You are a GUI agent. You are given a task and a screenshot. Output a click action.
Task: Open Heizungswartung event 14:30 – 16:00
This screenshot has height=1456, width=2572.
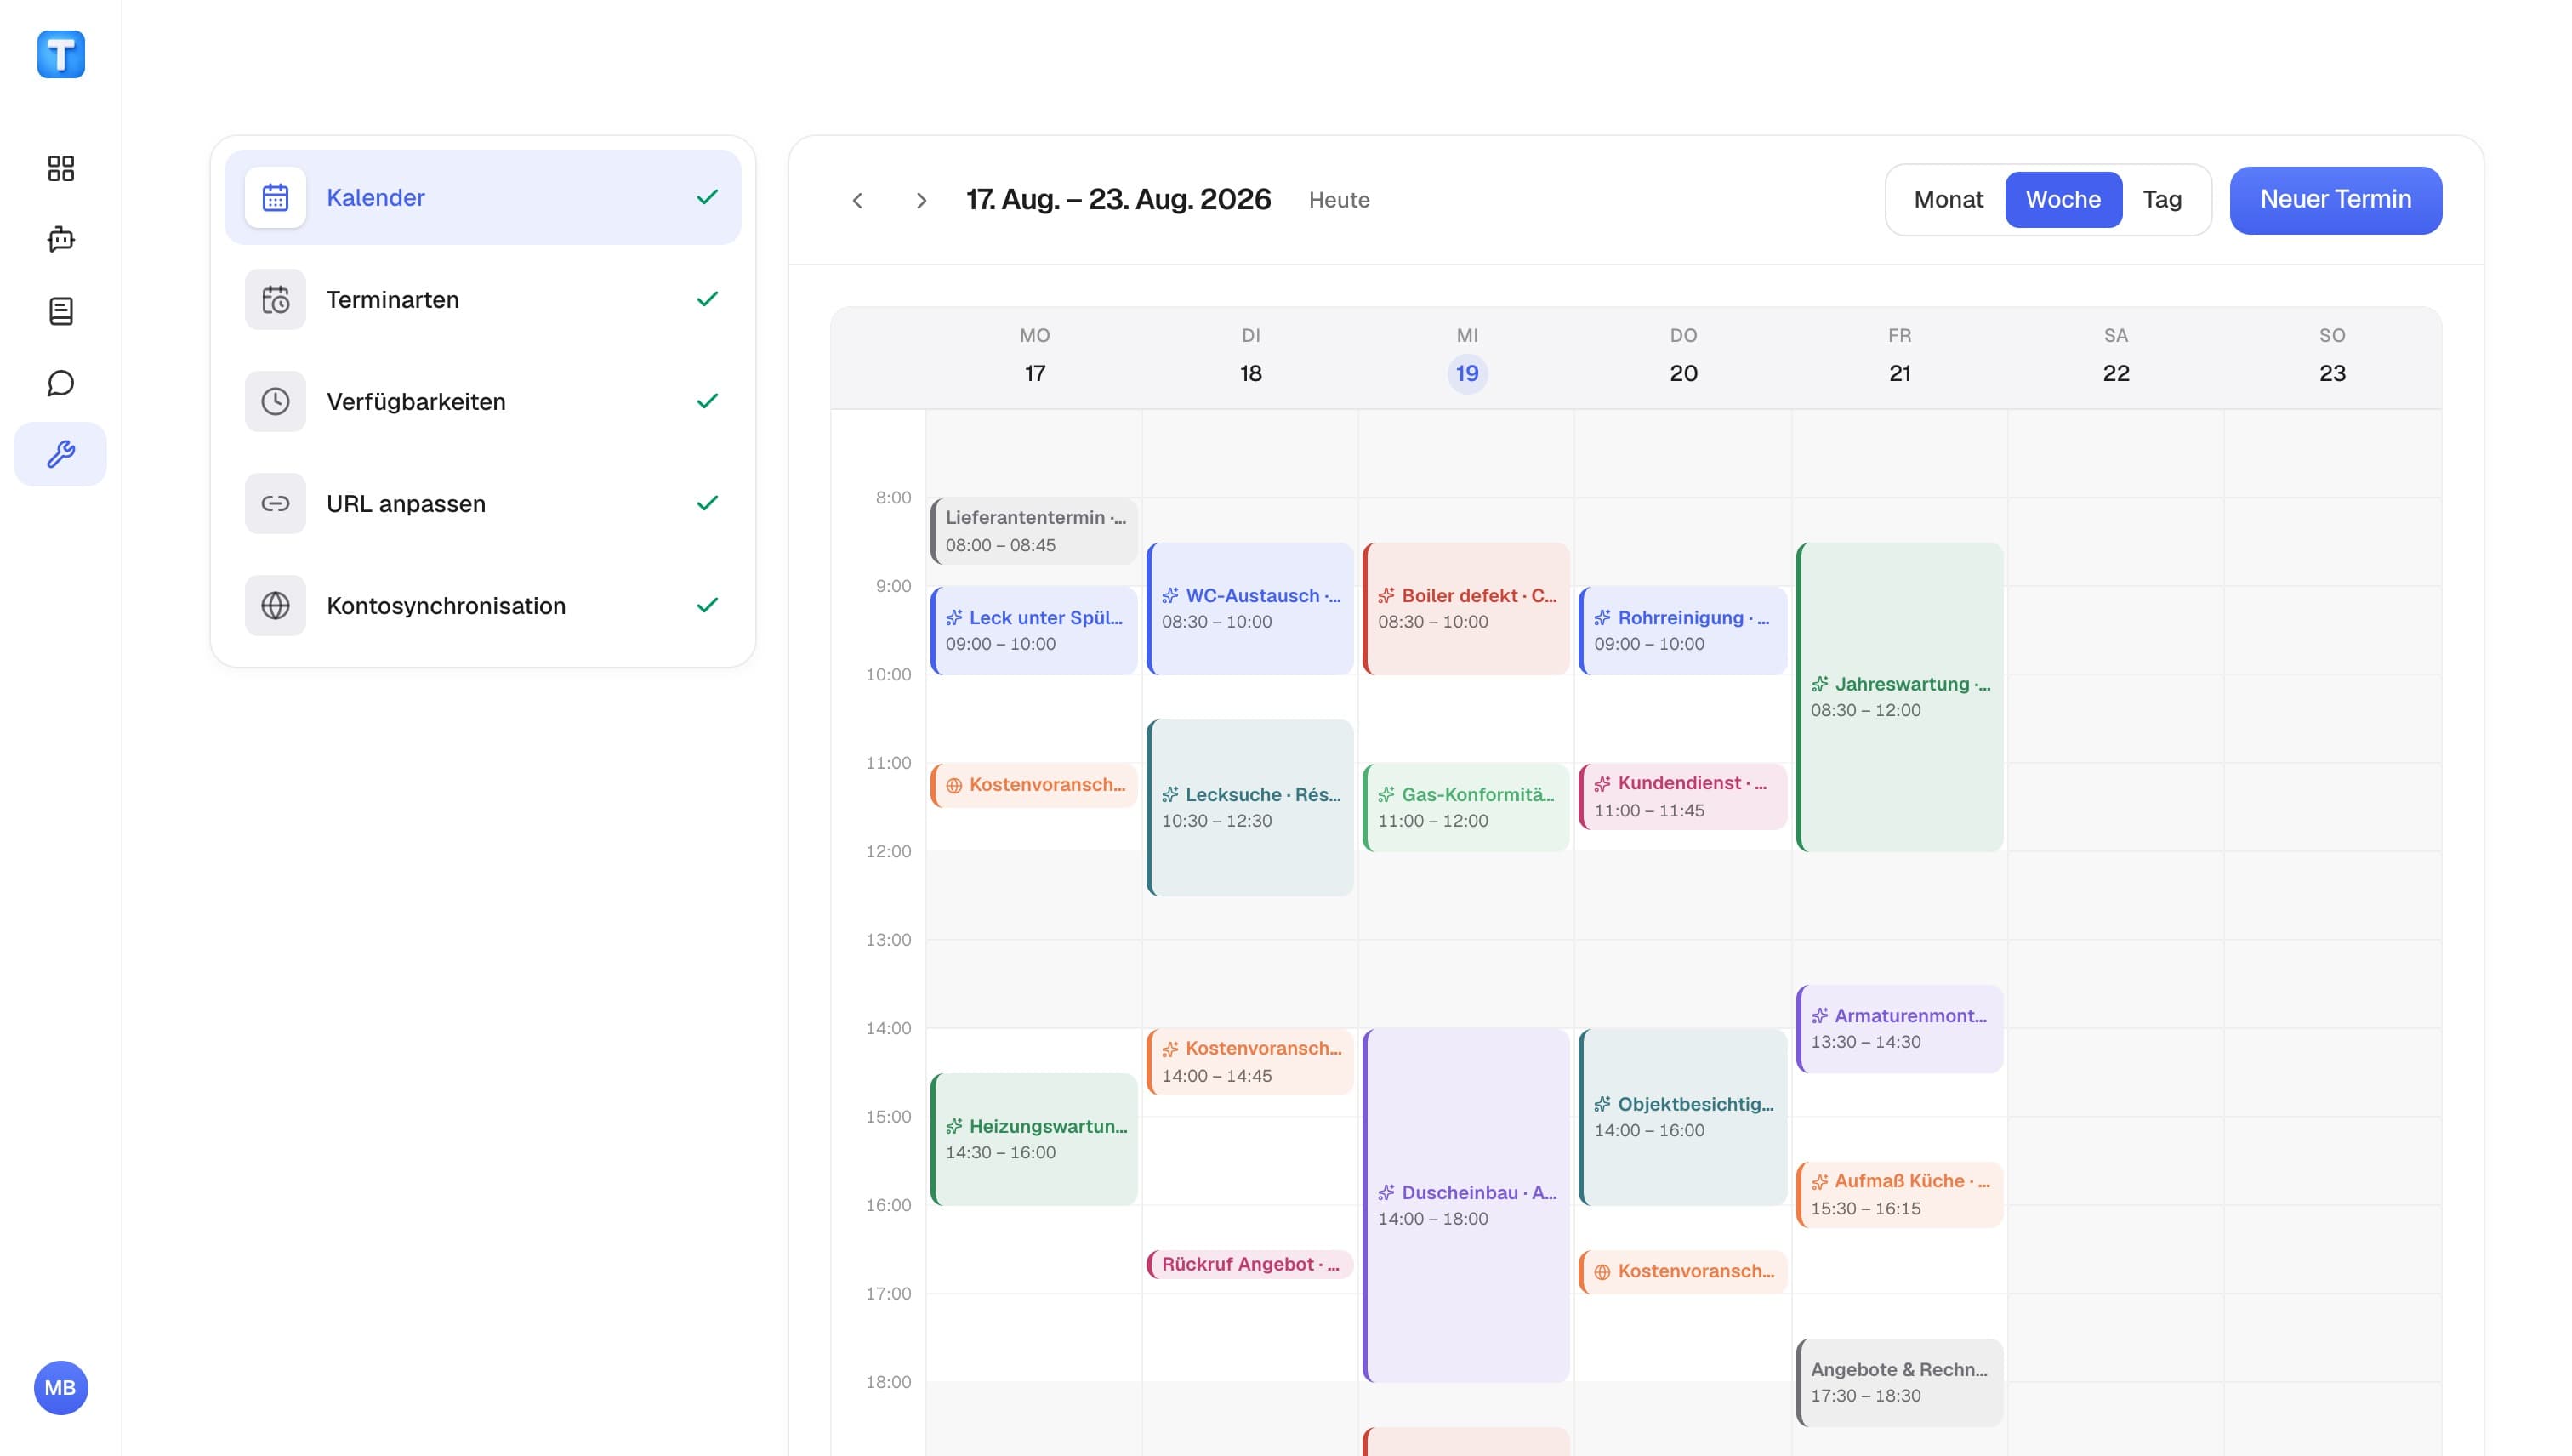pos(1034,1139)
